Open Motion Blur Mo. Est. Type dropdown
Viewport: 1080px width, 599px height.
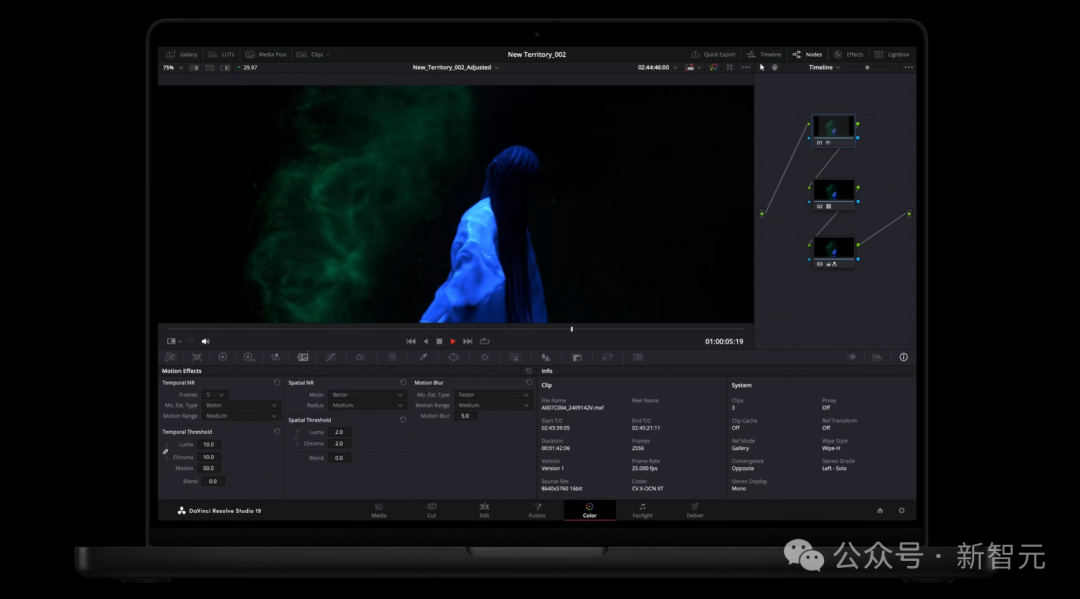(492, 395)
